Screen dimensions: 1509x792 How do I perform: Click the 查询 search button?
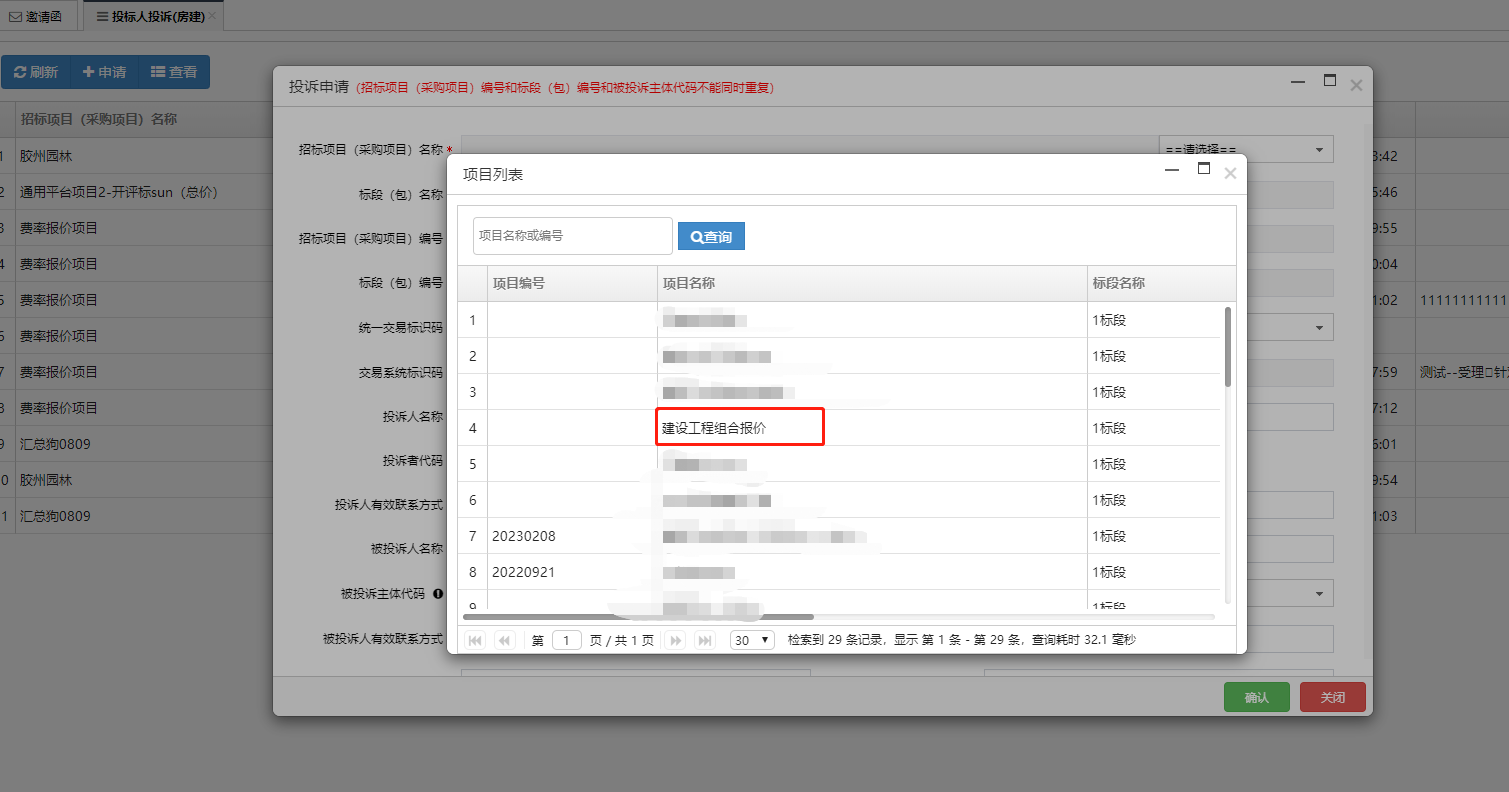[x=711, y=236]
